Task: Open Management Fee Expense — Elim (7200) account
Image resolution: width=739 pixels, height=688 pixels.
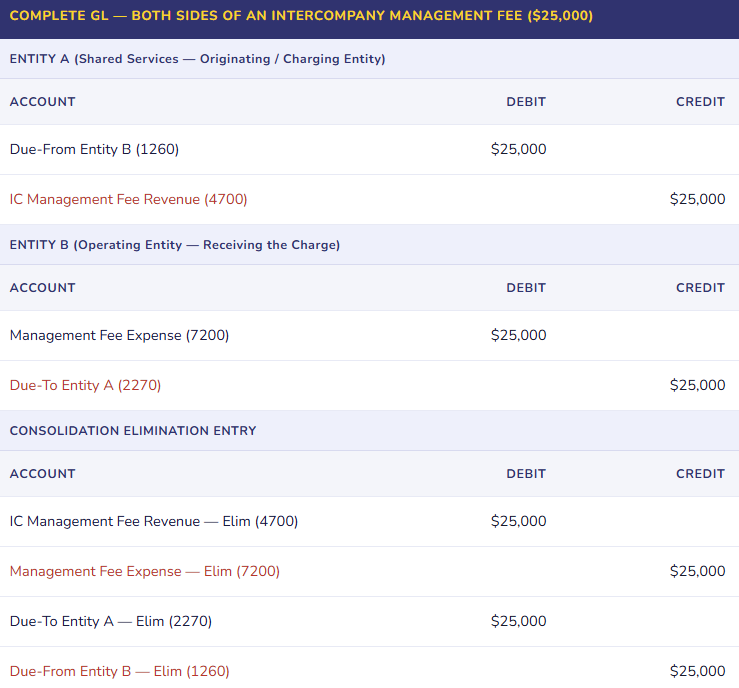Action: pyautogui.click(x=145, y=571)
